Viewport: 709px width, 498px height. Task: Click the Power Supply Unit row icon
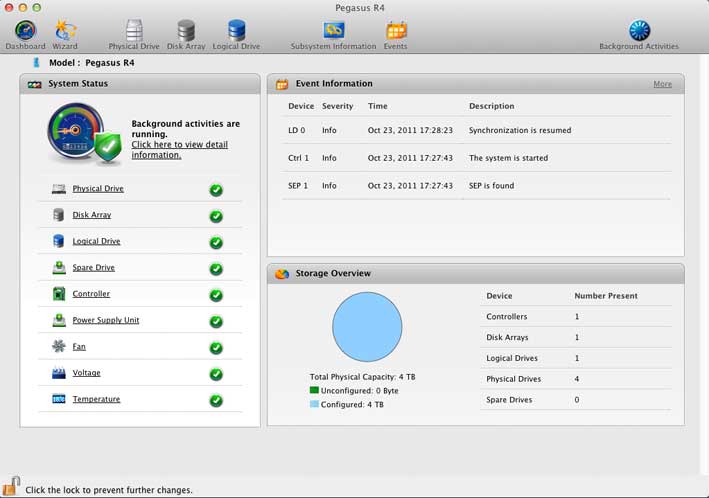pyautogui.click(x=59, y=320)
